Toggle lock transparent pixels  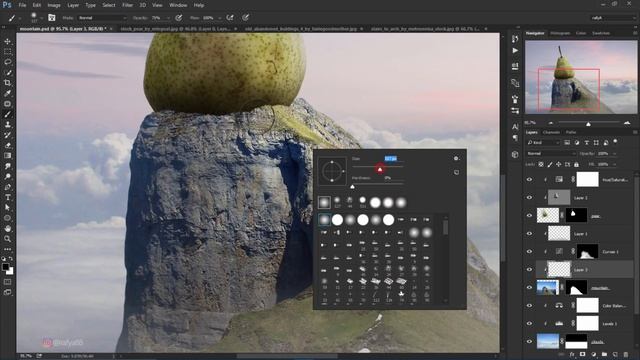(x=541, y=164)
